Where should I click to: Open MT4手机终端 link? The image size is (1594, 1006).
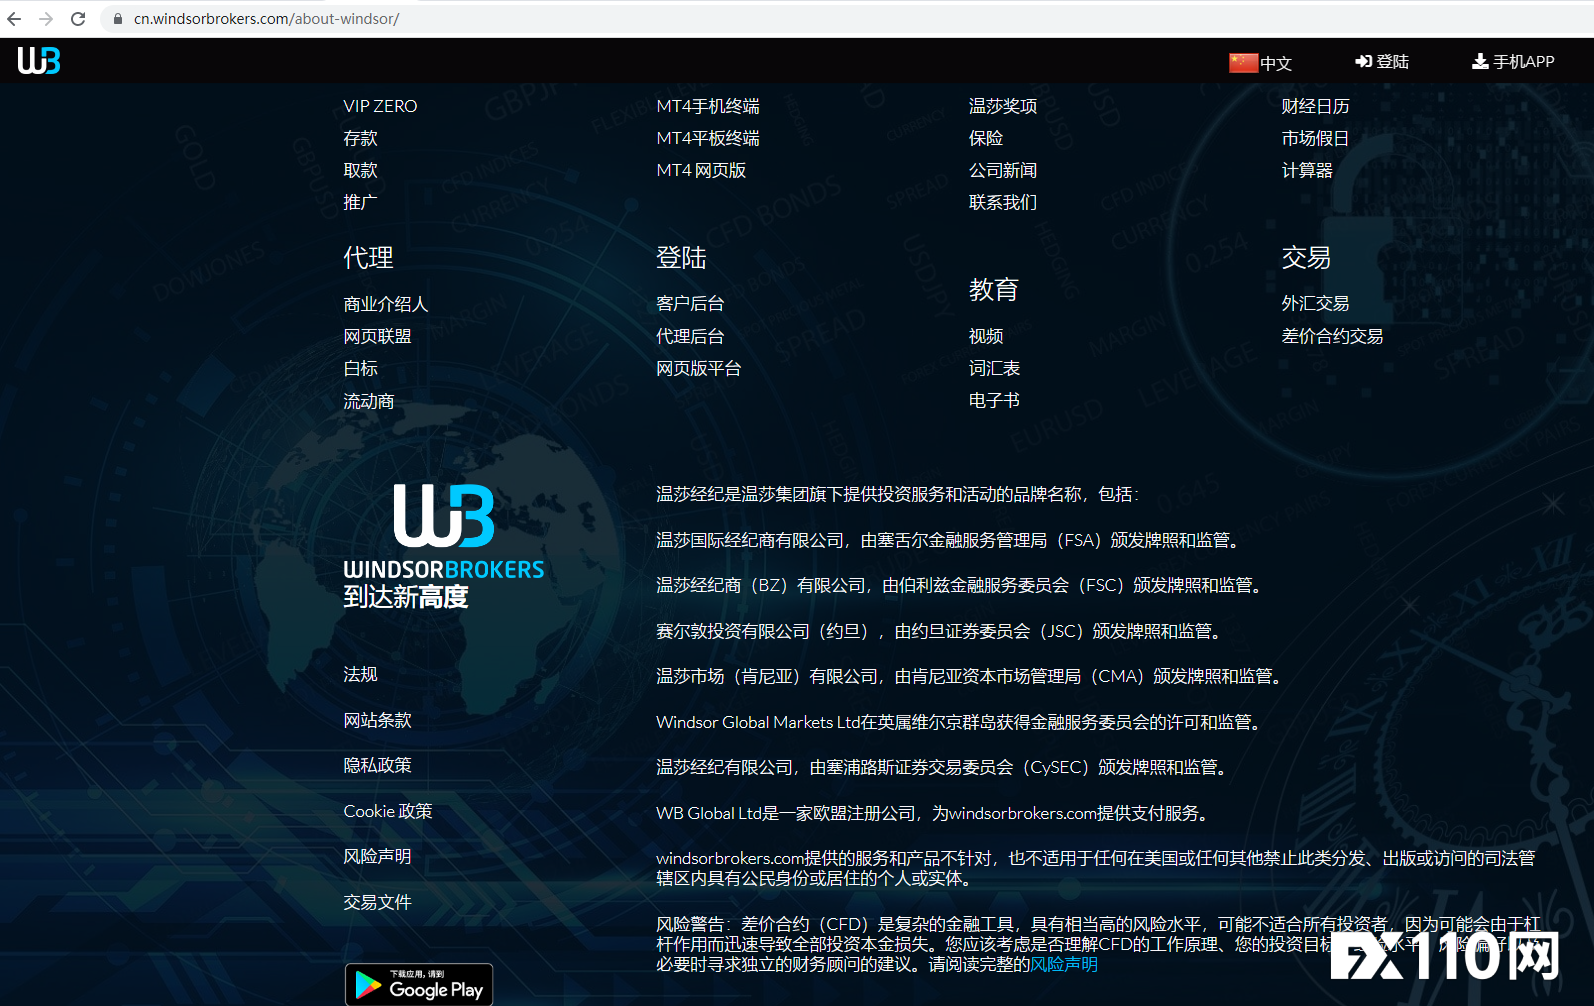point(708,106)
